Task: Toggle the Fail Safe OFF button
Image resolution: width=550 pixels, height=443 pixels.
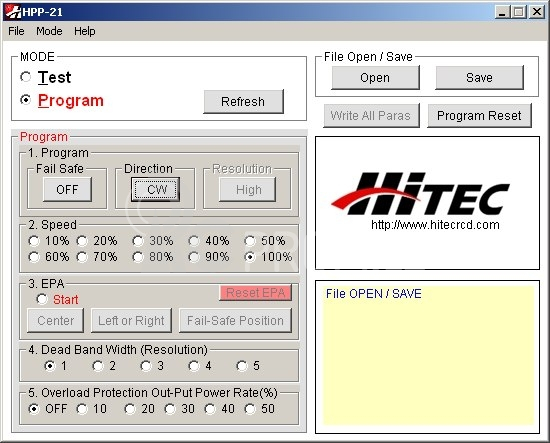Action: coord(67,189)
